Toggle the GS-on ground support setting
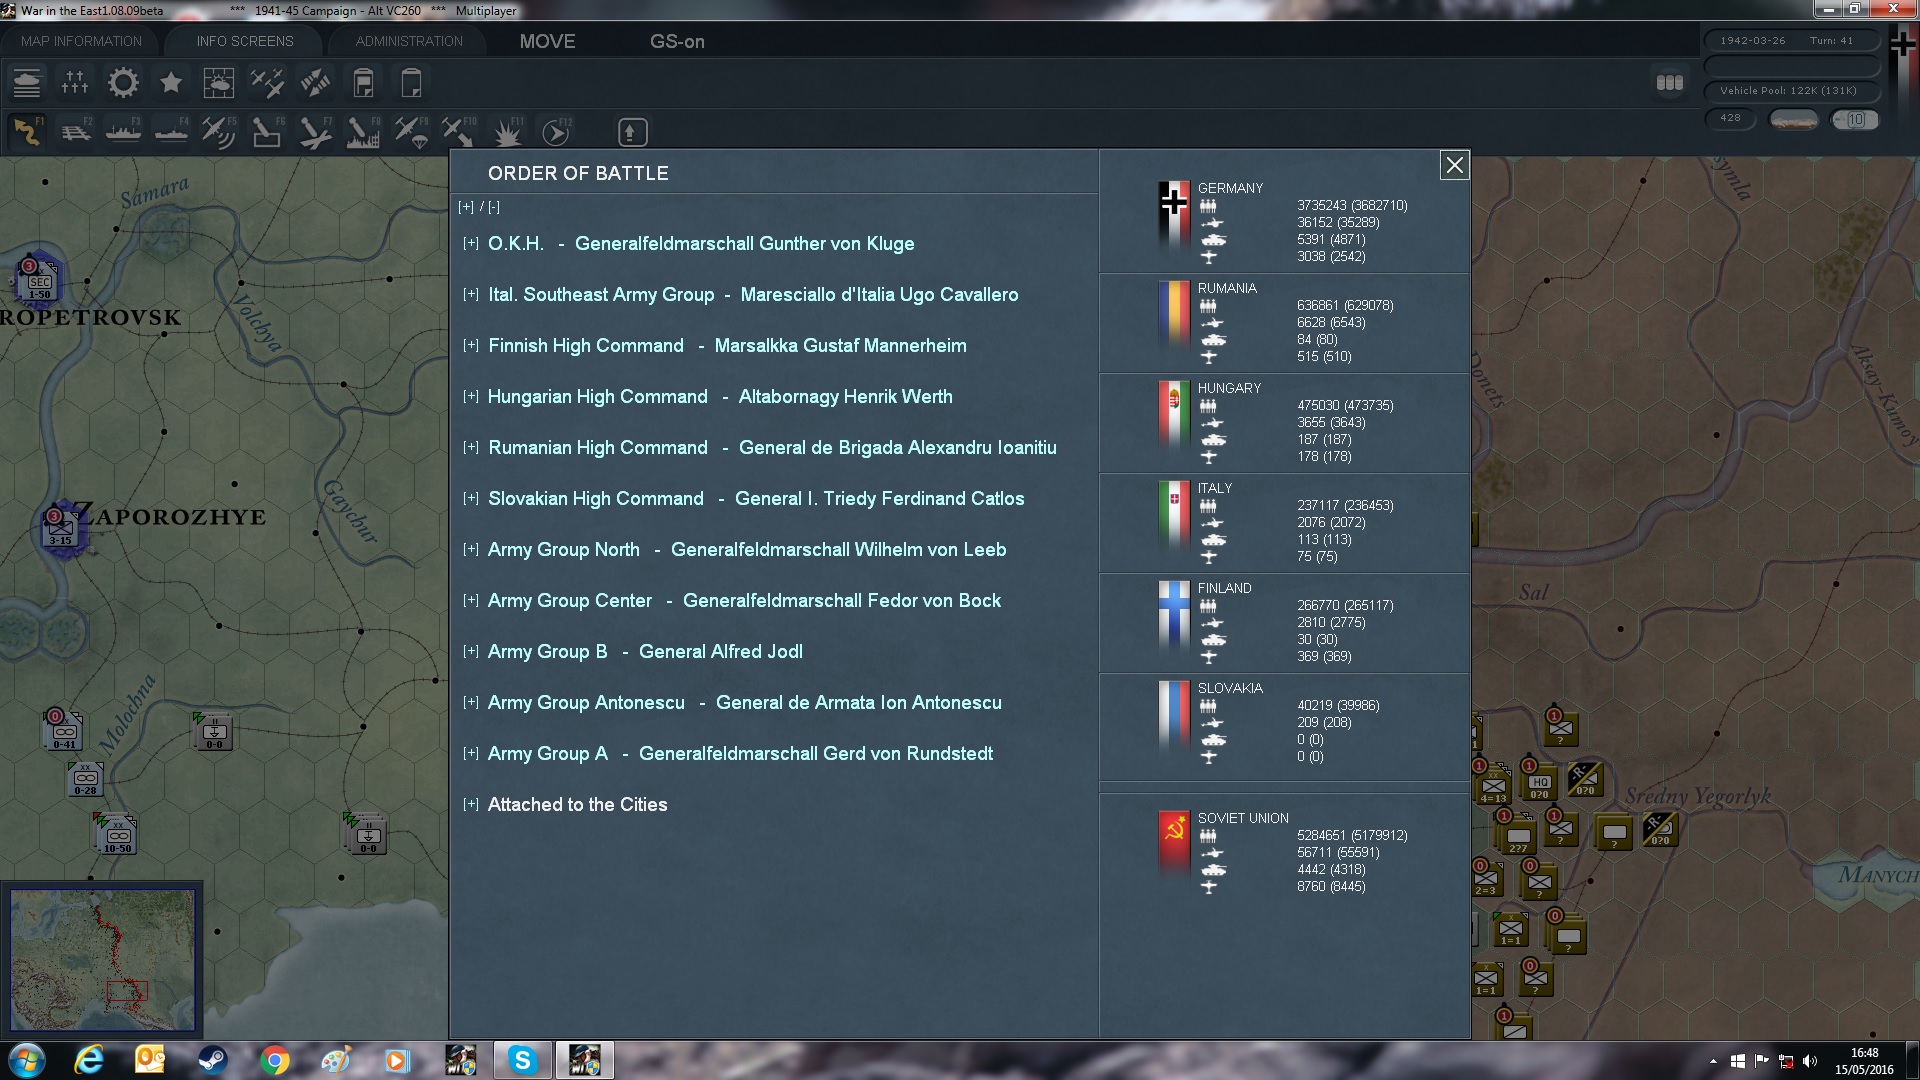The image size is (1920, 1080). 677,41
